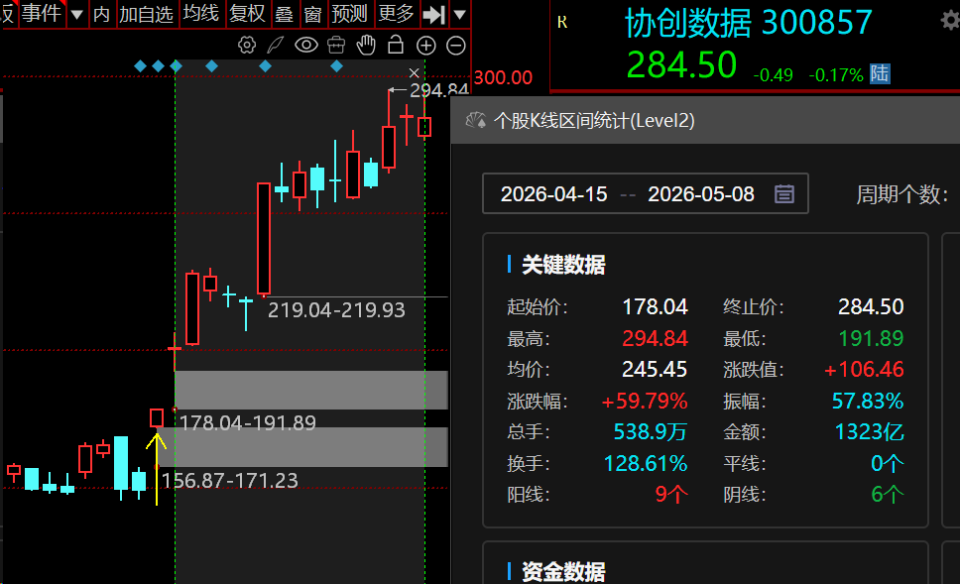Select the feather drawing tool icon
This screenshot has width=960, height=584.
pyautogui.click(x=276, y=45)
